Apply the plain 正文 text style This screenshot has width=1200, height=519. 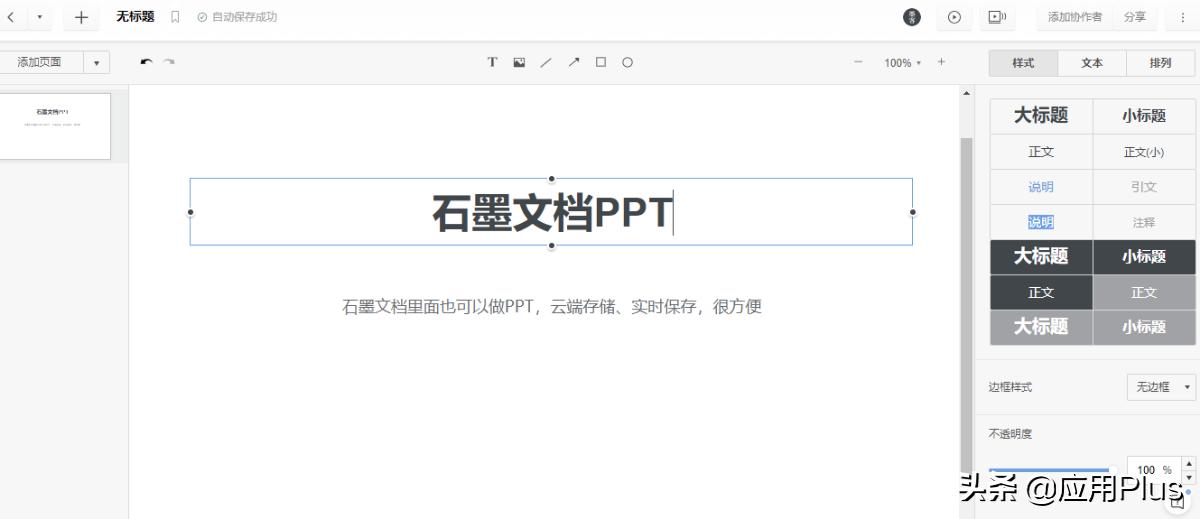click(x=1041, y=152)
